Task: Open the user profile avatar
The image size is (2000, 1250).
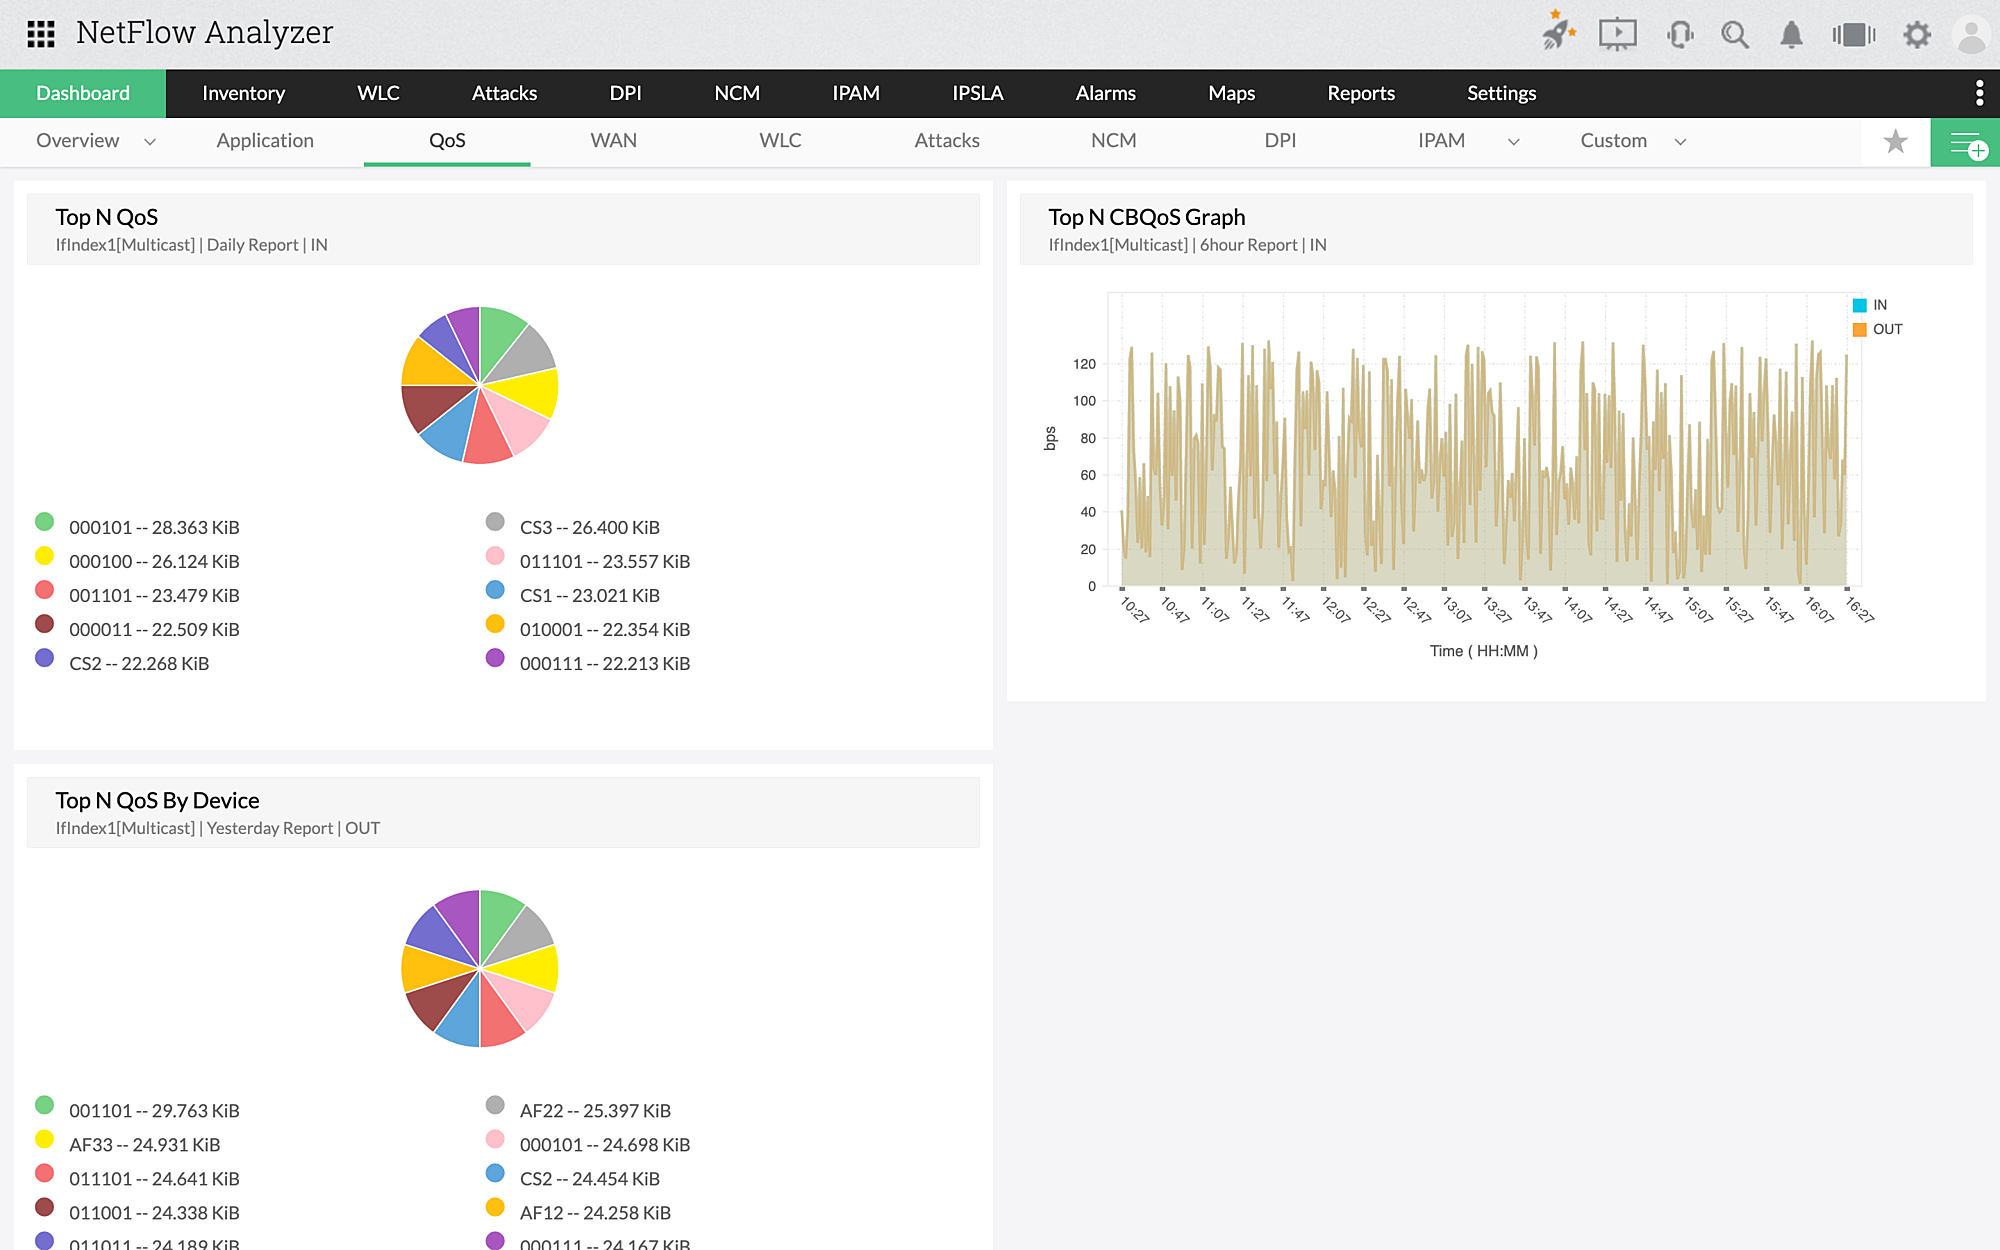Action: (x=1971, y=35)
